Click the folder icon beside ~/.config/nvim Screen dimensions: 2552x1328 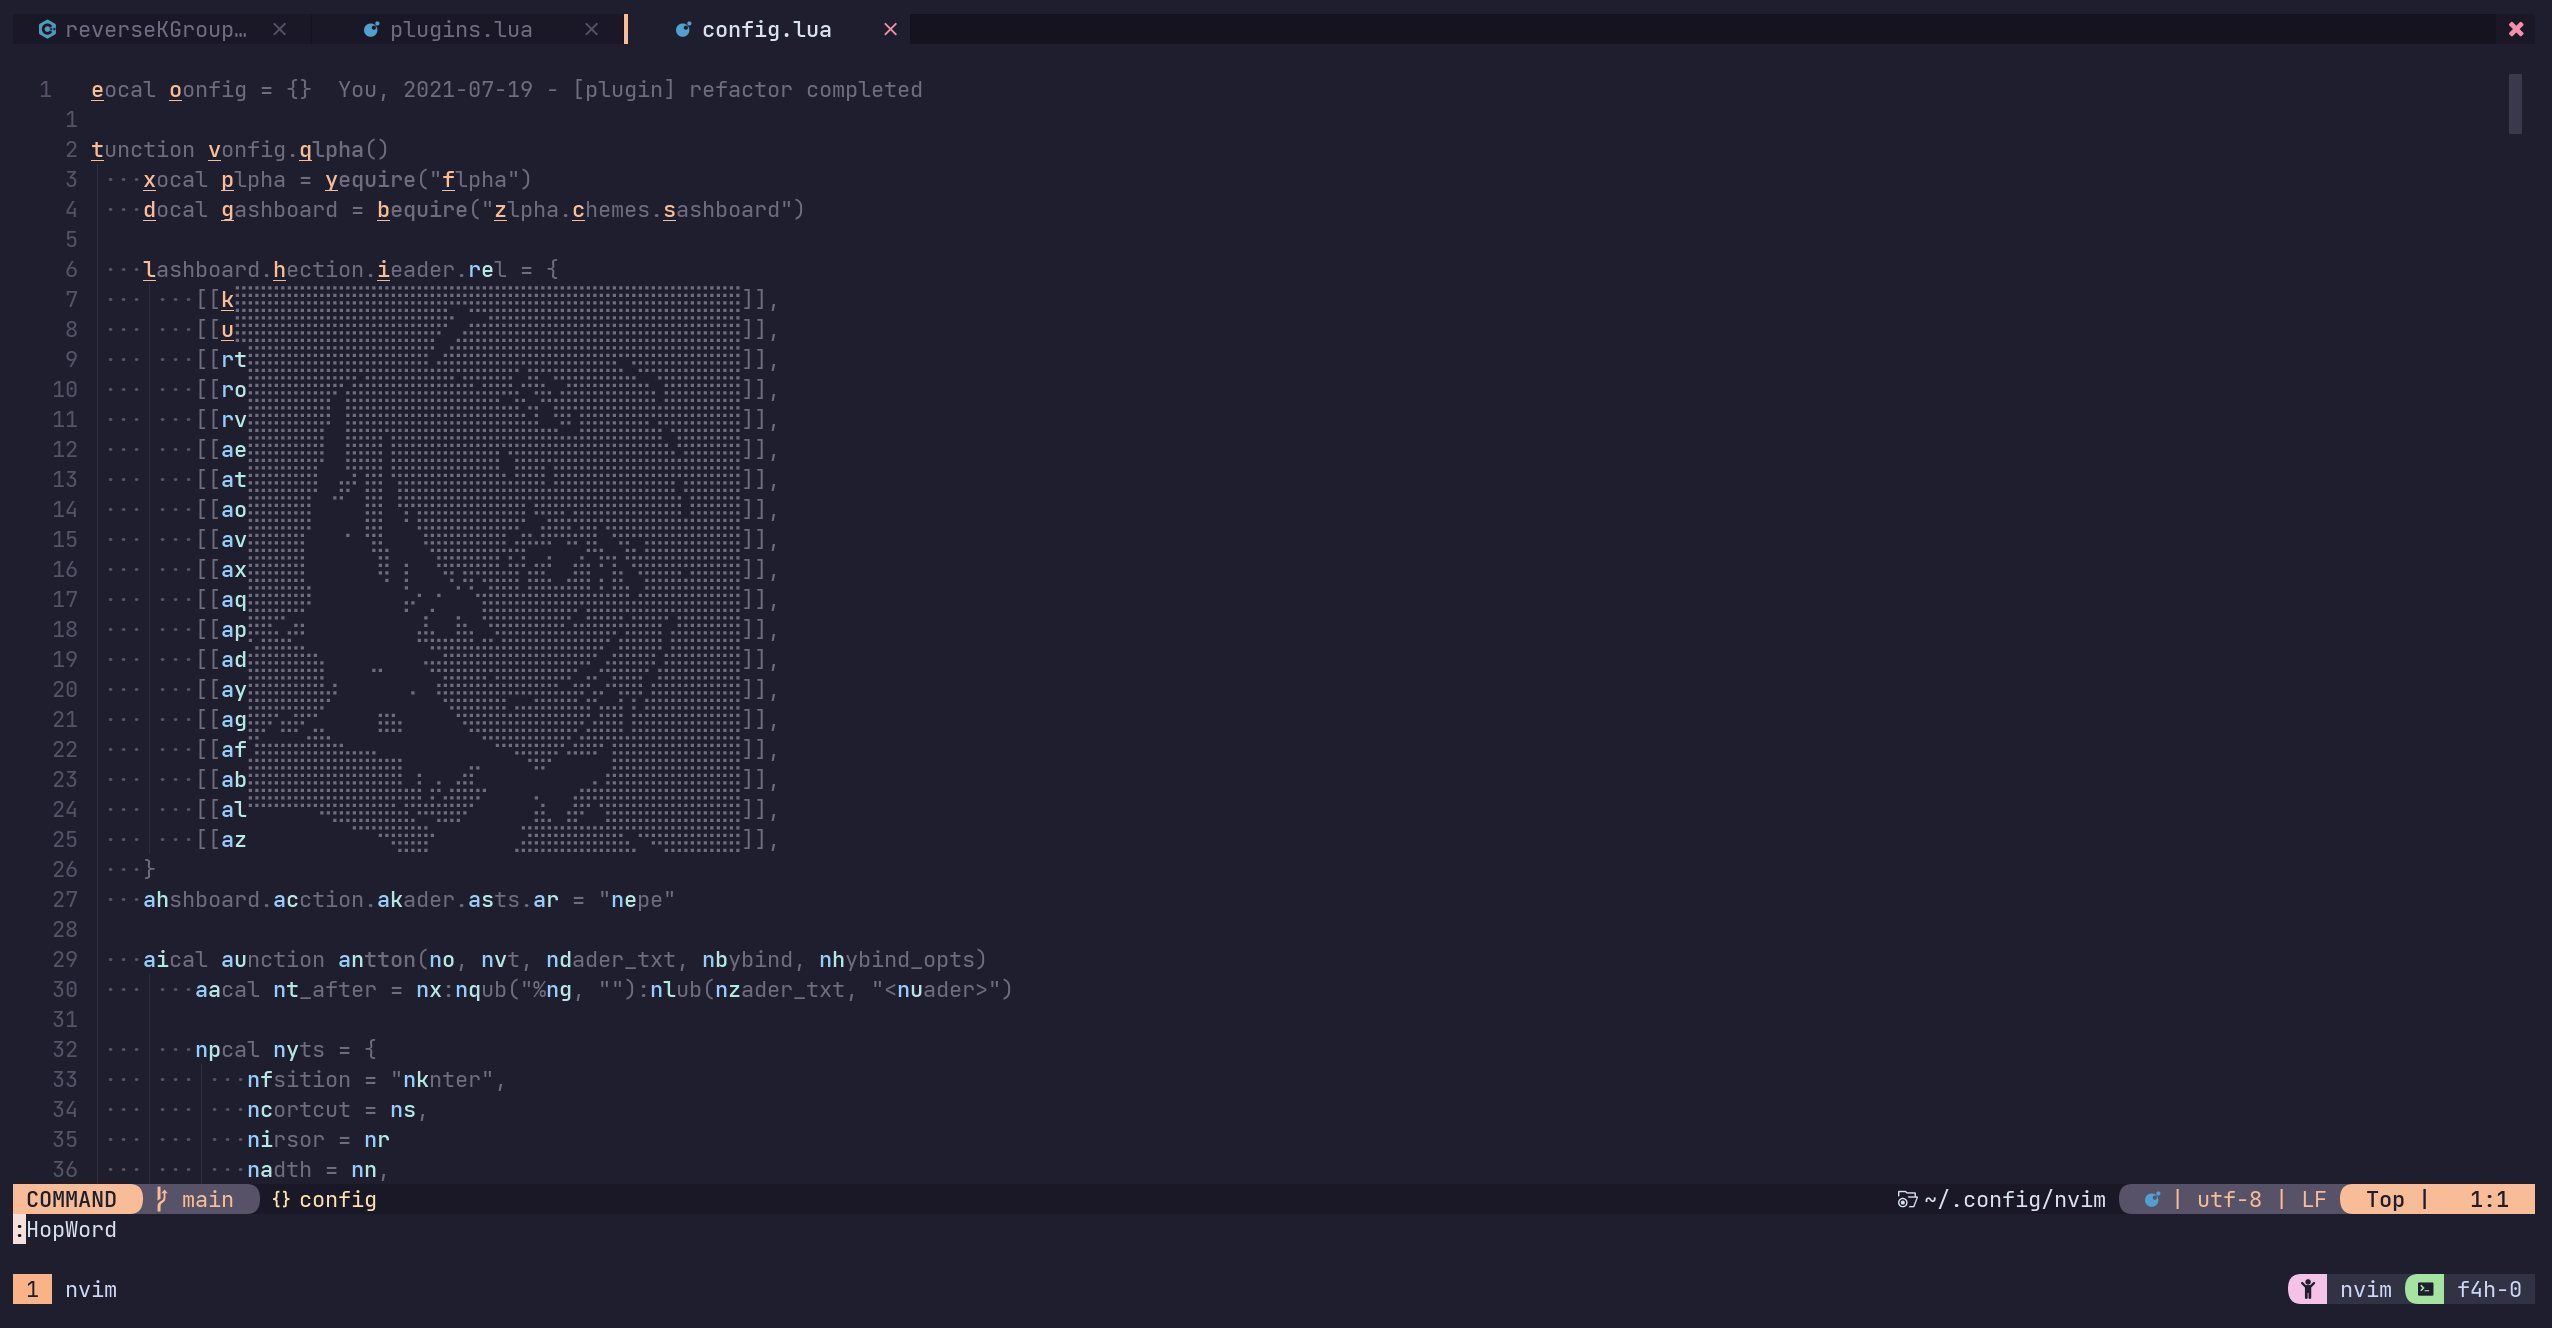(x=1907, y=1199)
